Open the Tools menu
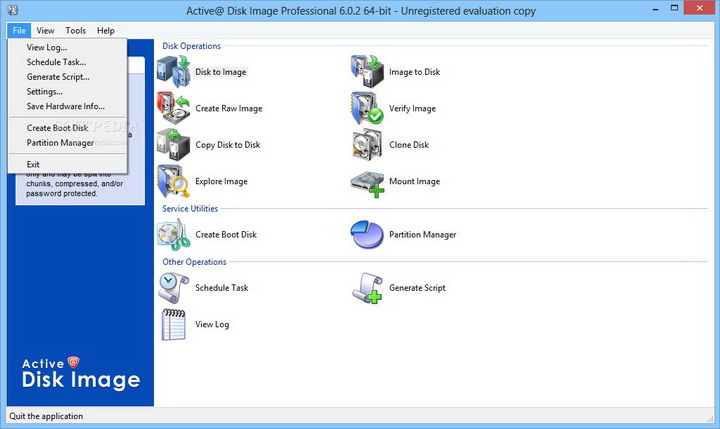 [75, 30]
